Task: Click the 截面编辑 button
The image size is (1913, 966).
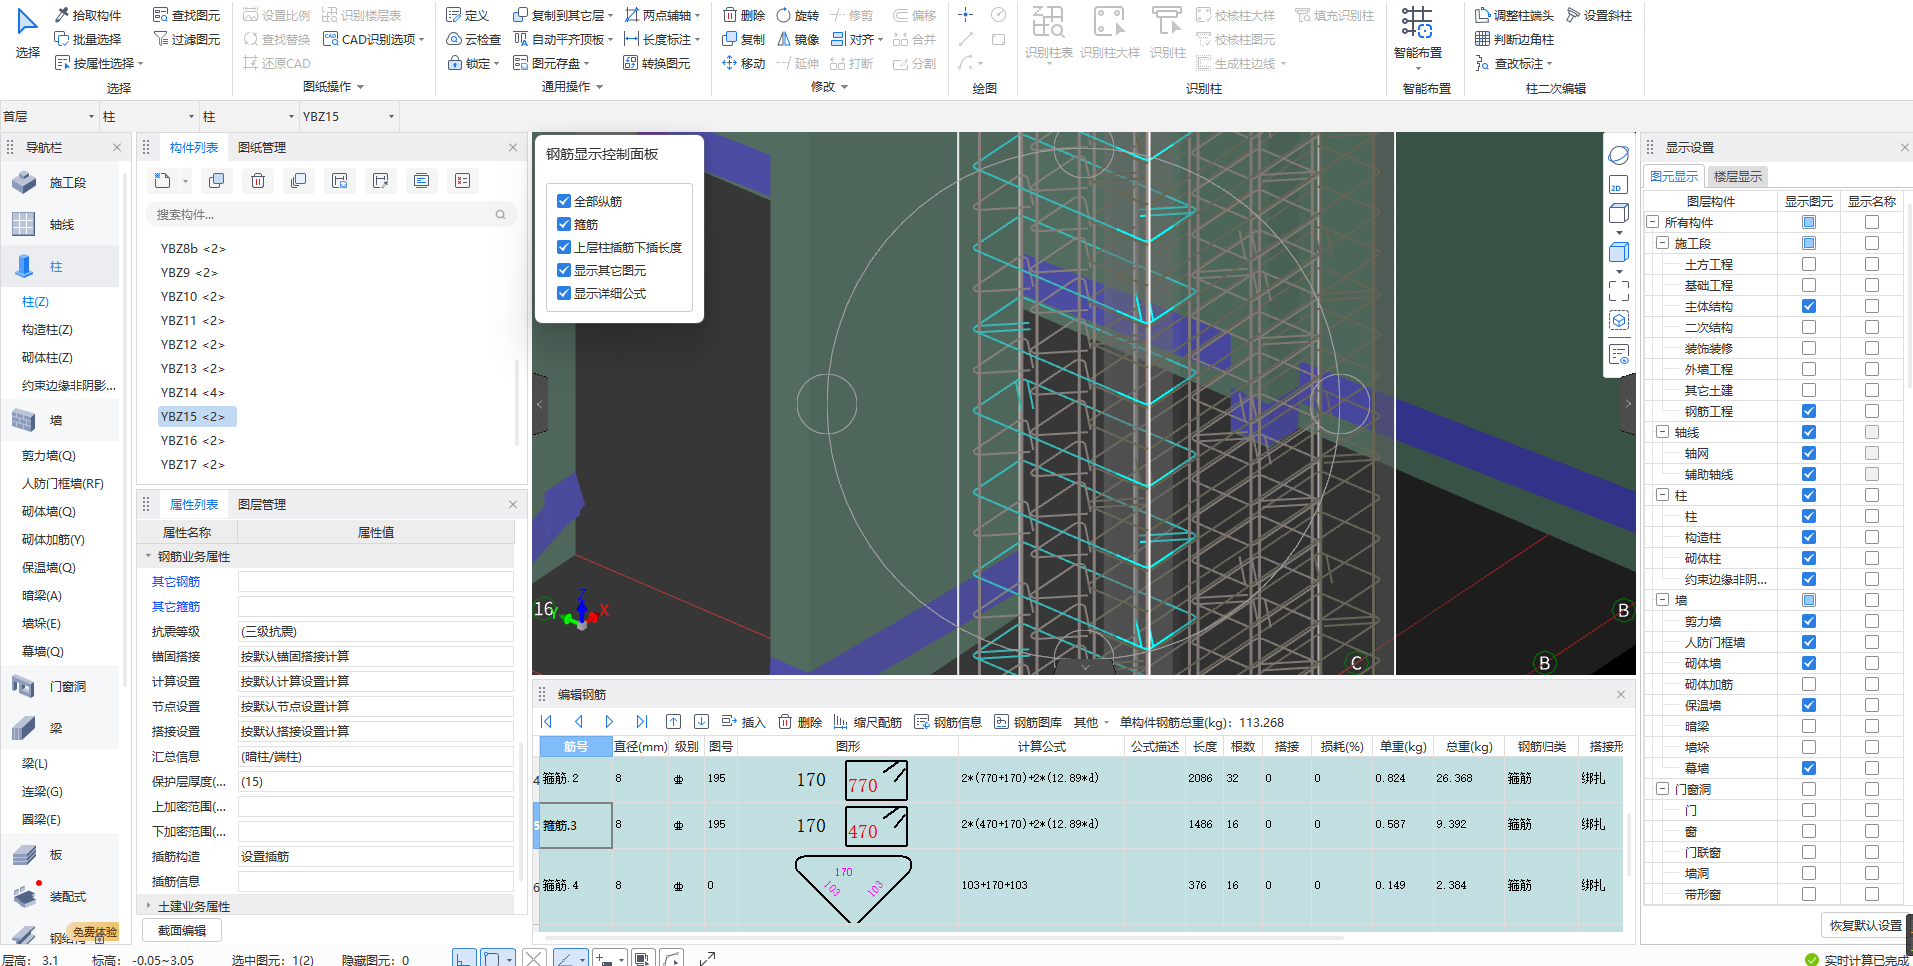Action: pyautogui.click(x=182, y=931)
